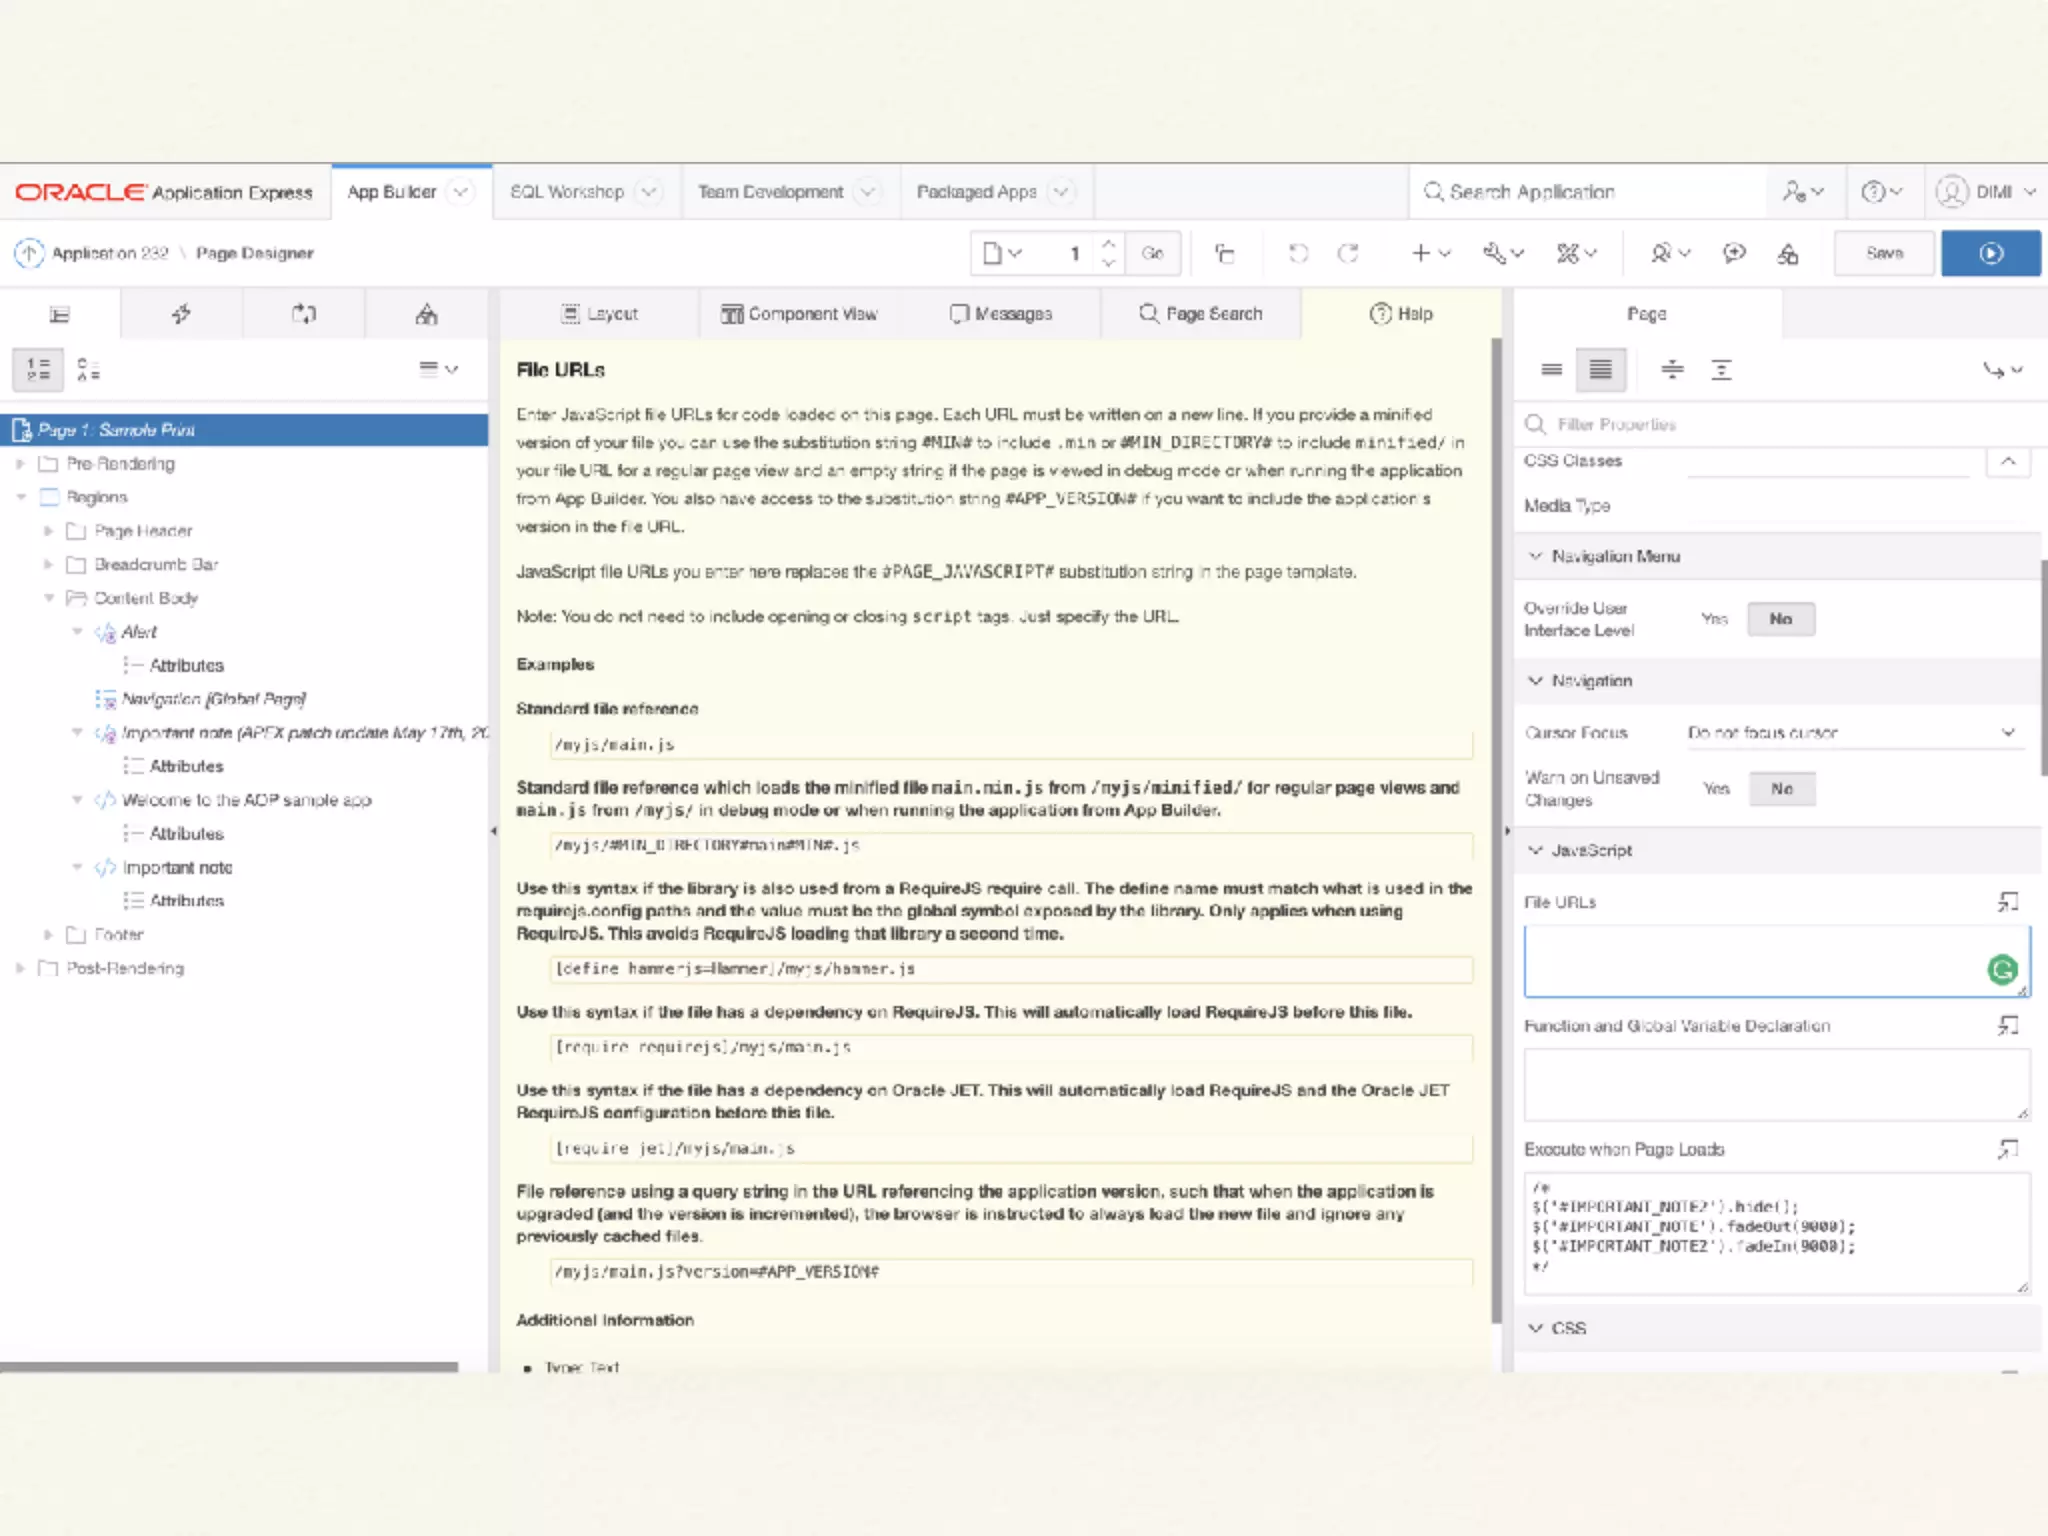Open the Processing tab icon
The height and width of the screenshot is (1536, 2048).
pos(304,315)
